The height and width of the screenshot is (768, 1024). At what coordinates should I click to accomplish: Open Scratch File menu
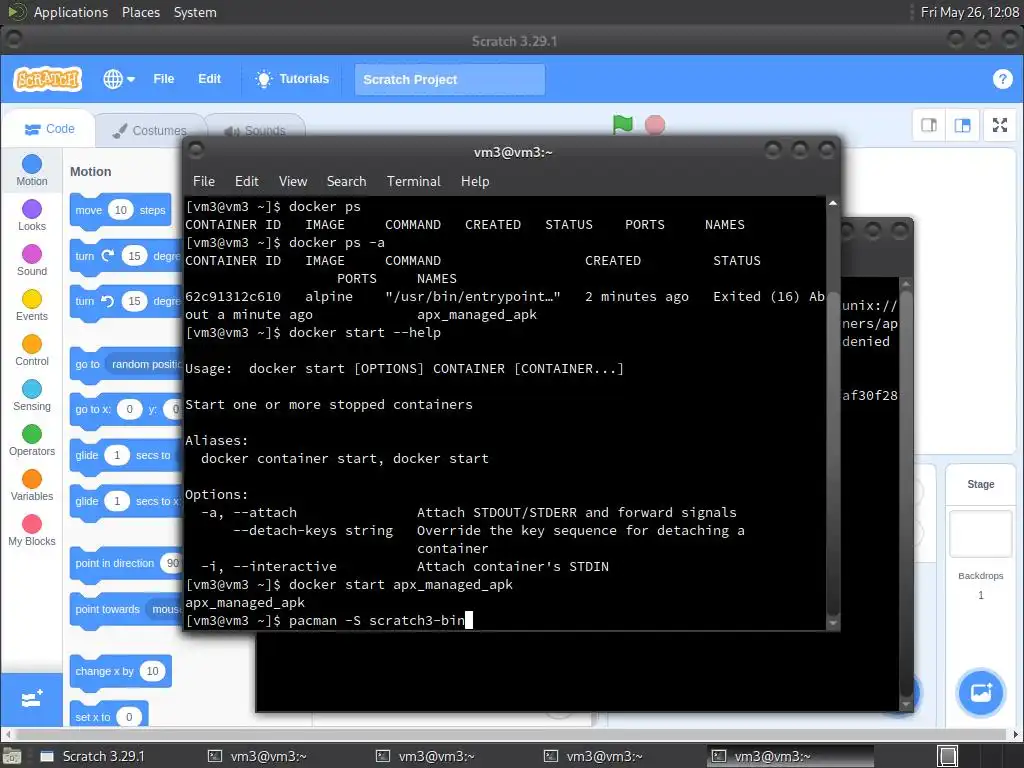point(163,79)
